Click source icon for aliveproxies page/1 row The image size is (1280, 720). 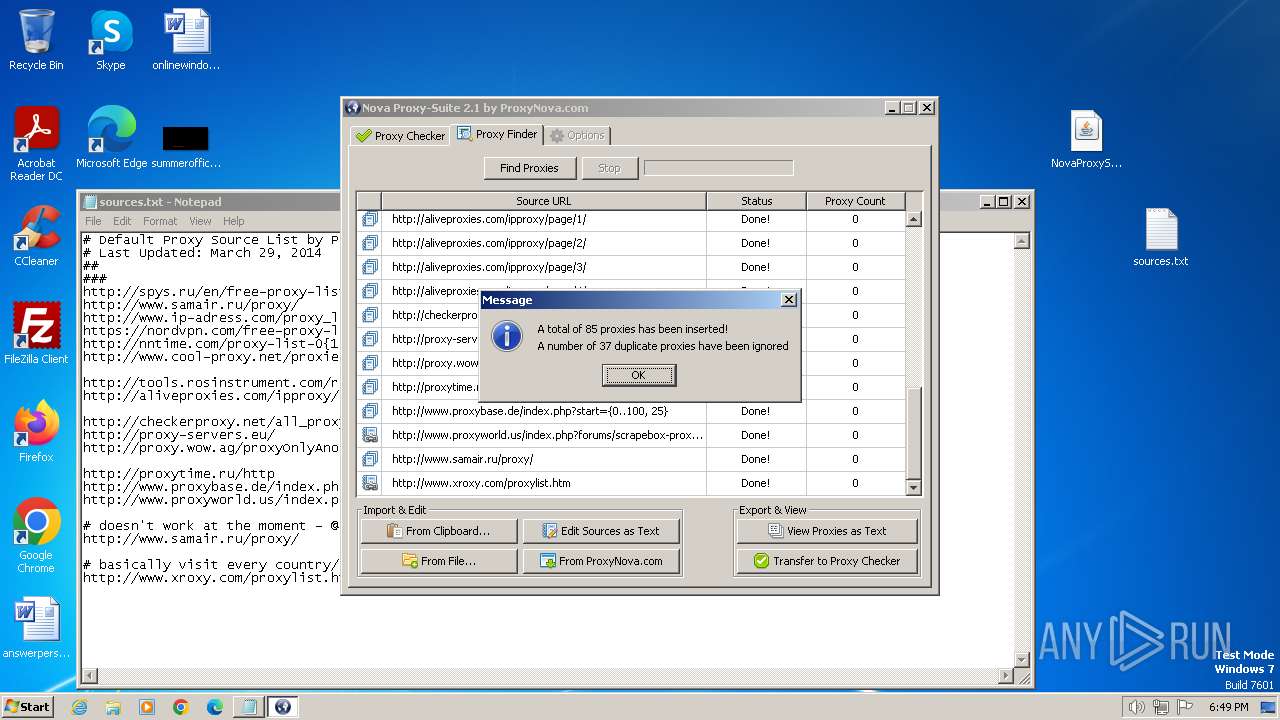coord(370,219)
